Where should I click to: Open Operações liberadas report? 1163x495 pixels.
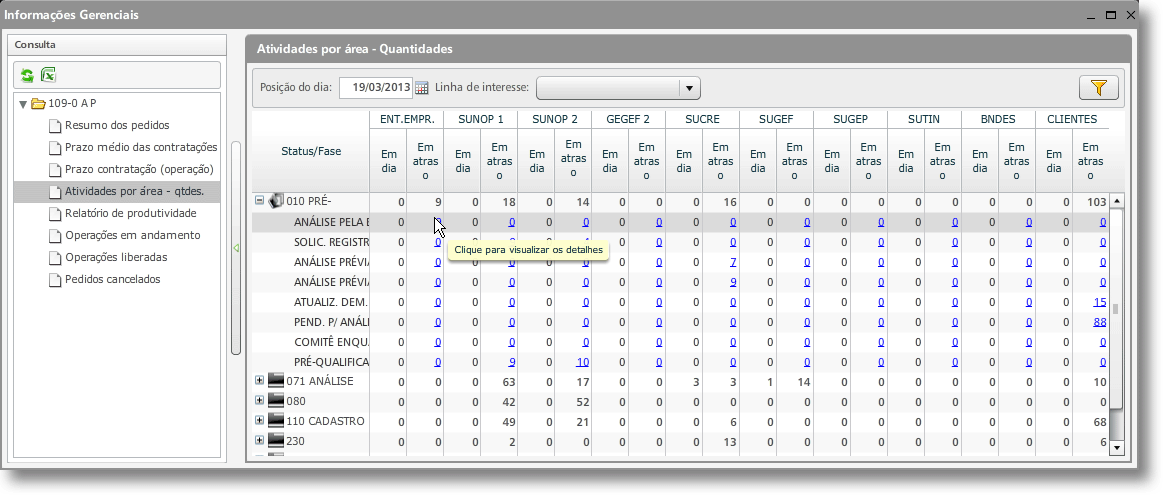(116, 258)
